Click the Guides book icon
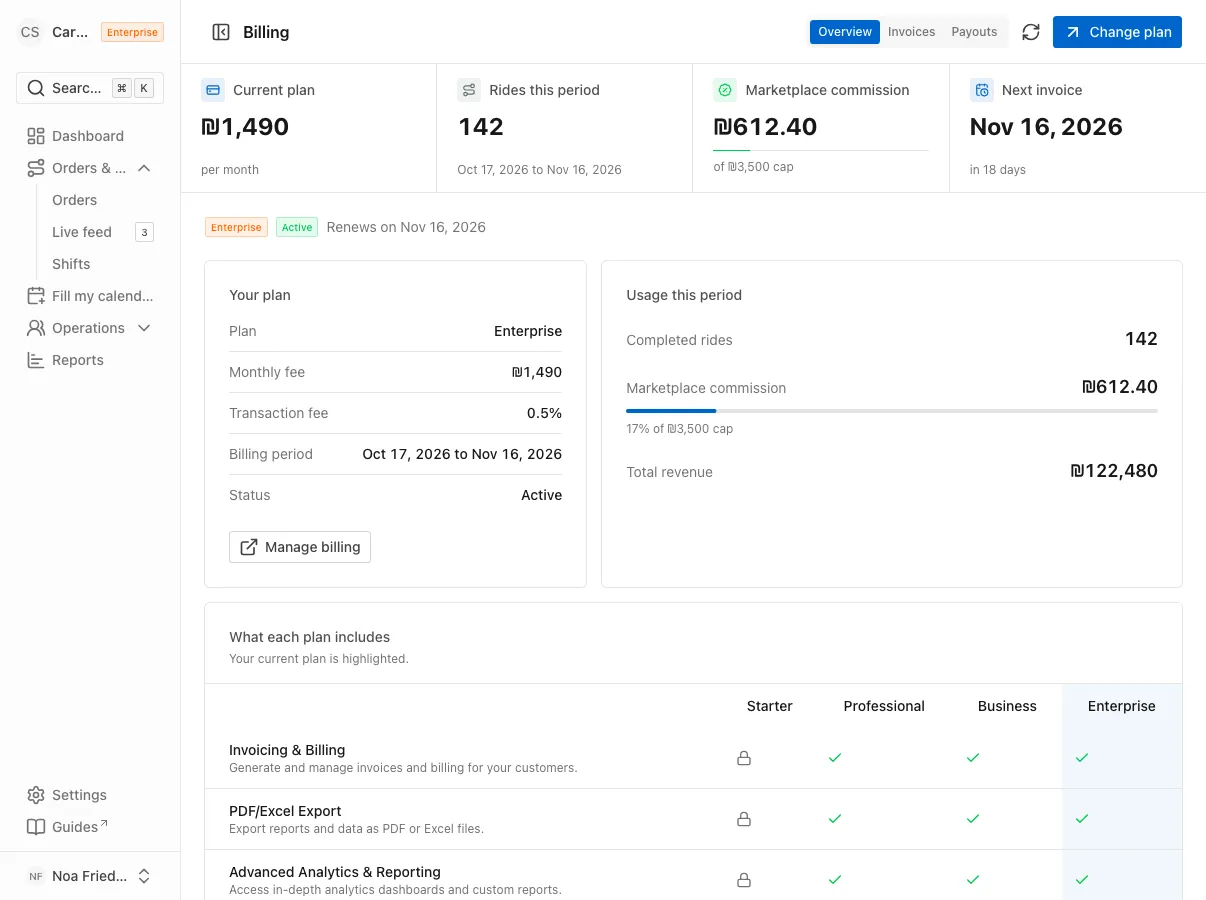This screenshot has width=1206, height=900. (36, 827)
